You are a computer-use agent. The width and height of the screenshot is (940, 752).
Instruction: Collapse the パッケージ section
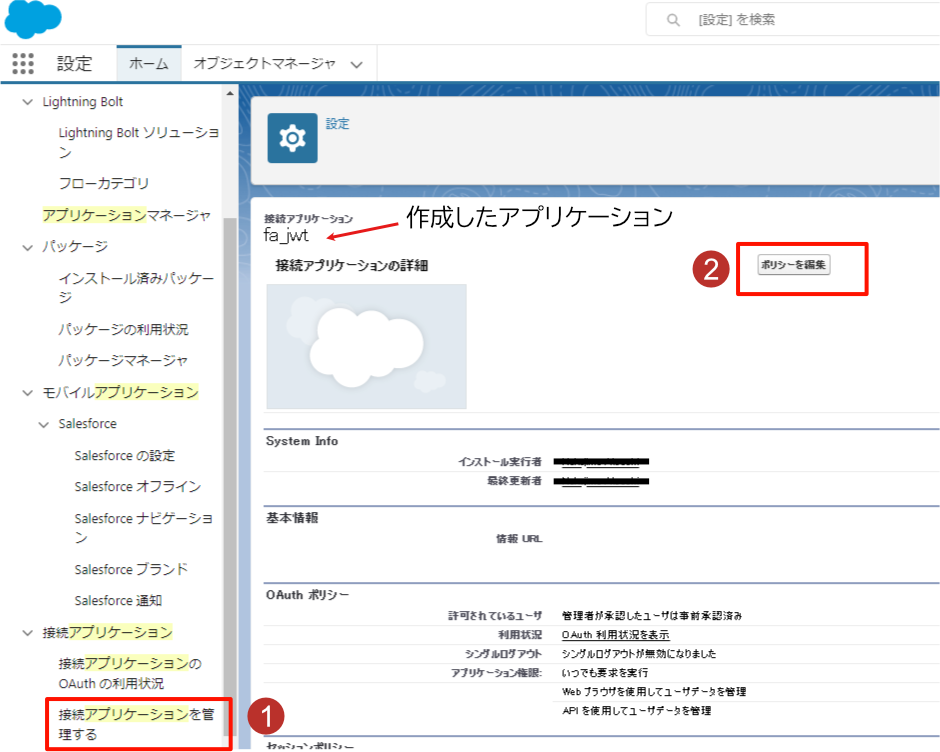click(x=27, y=246)
